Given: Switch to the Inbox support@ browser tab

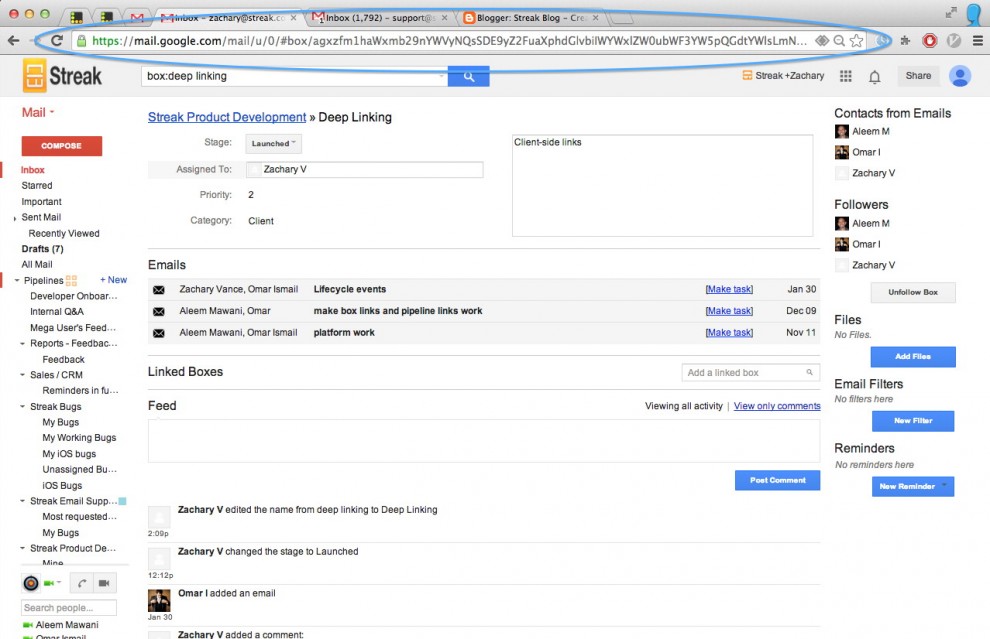Looking at the screenshot, I should [379, 18].
